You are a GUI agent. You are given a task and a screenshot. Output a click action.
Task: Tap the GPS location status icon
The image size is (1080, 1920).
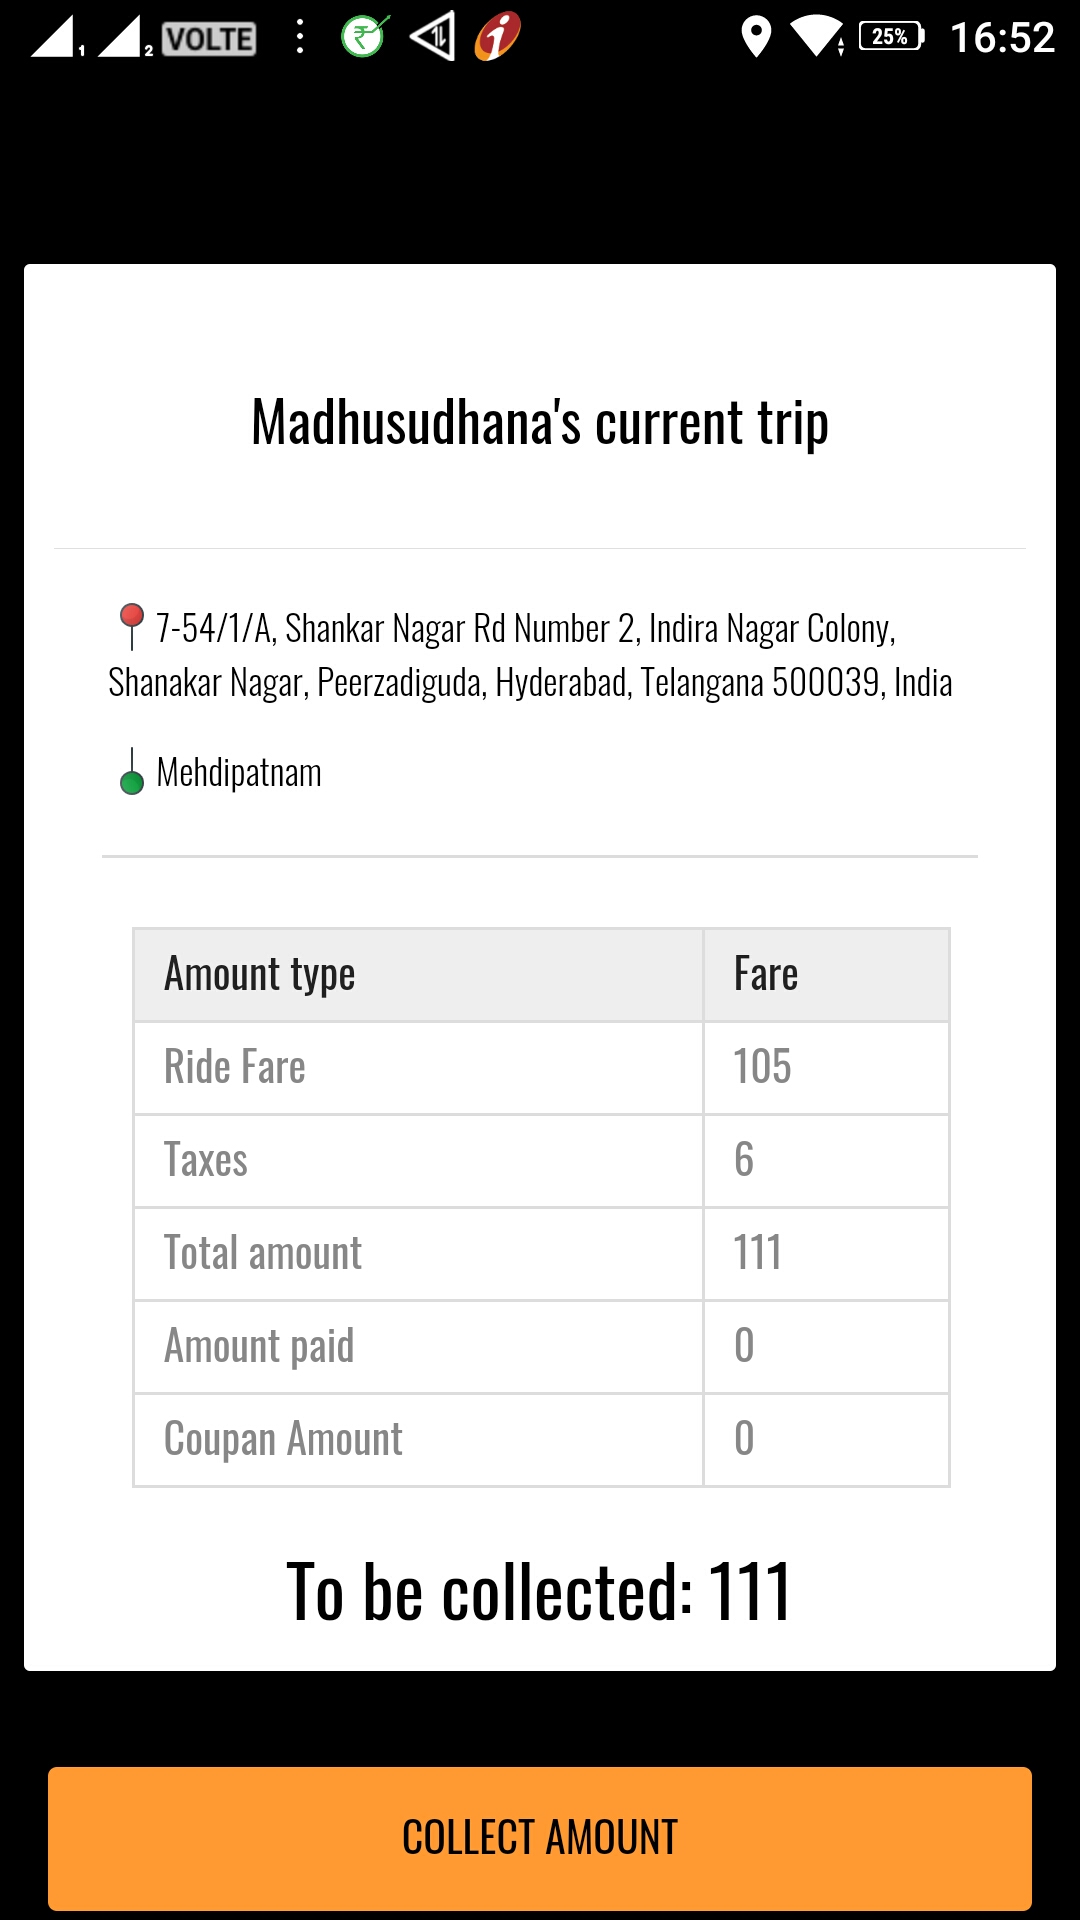coord(756,37)
